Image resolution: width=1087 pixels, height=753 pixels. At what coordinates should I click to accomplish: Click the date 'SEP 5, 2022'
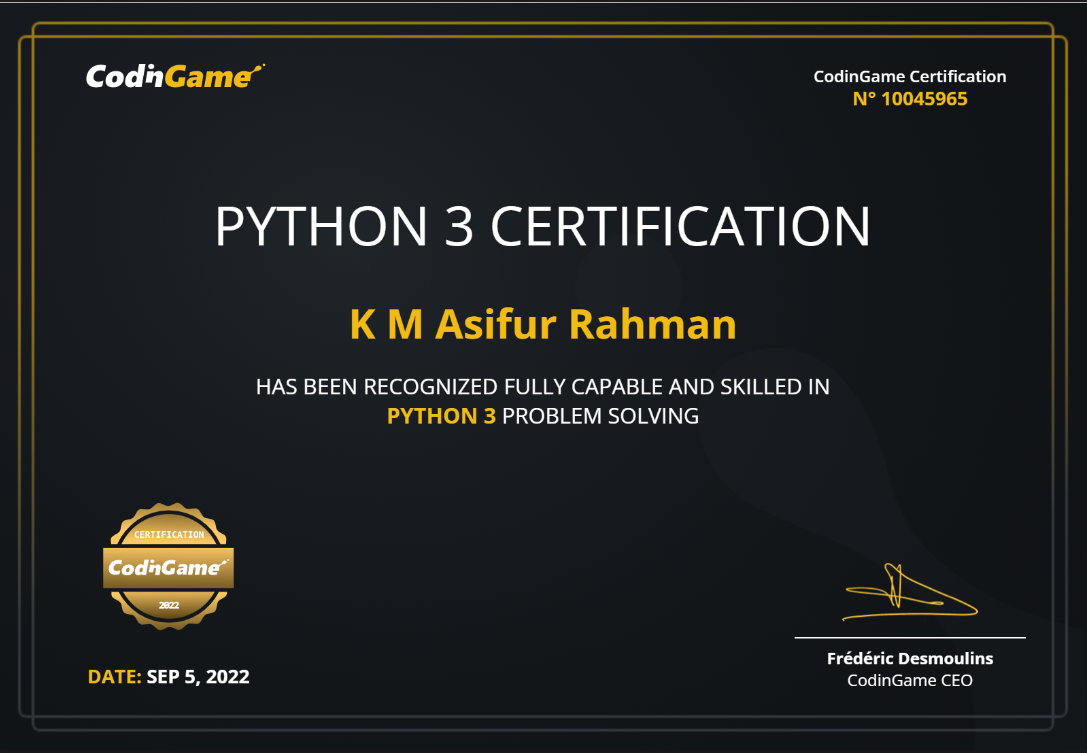click(198, 677)
